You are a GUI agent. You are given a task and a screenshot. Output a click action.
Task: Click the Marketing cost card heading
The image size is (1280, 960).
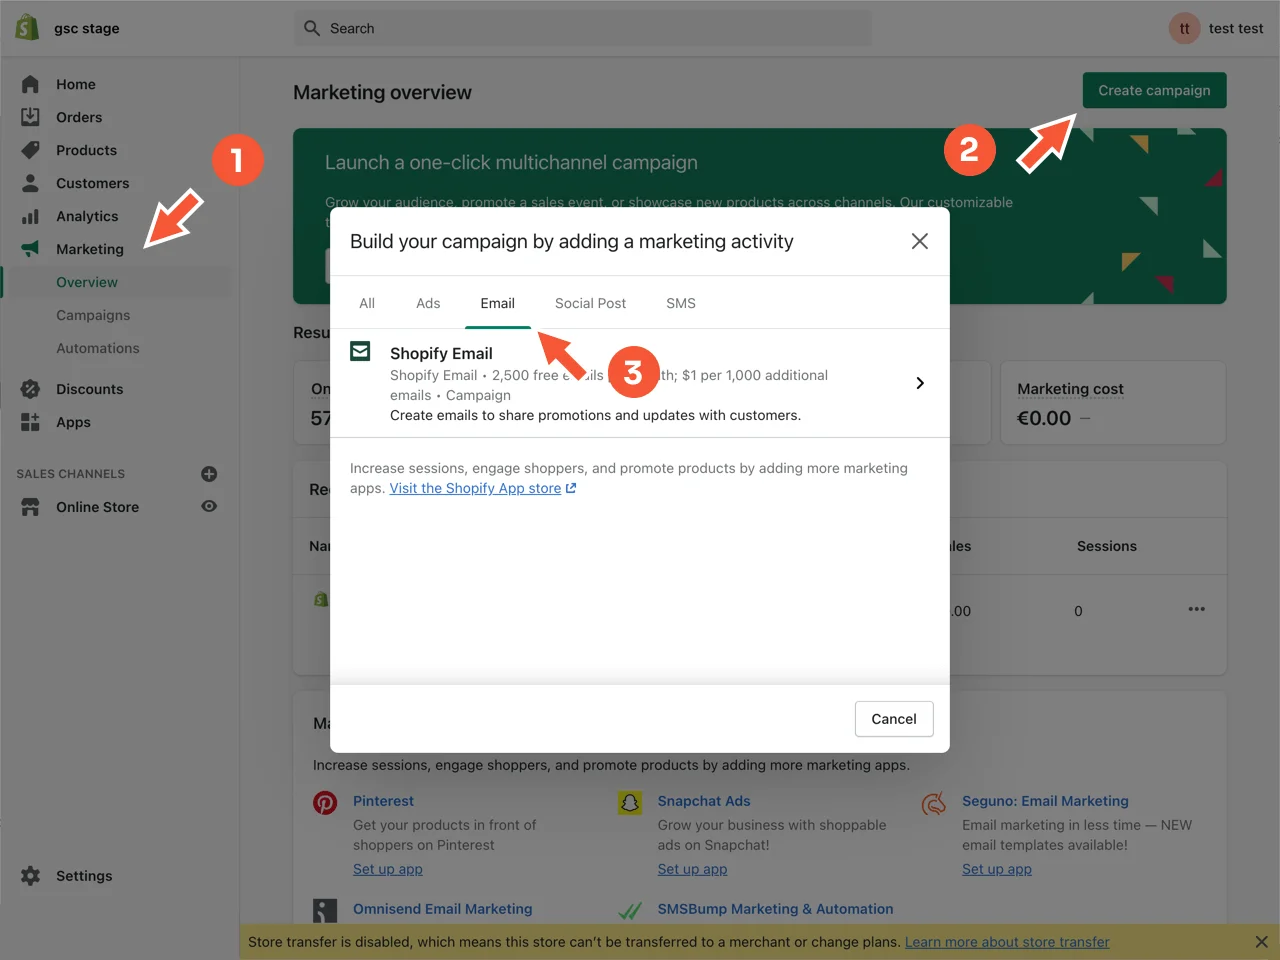(x=1070, y=389)
